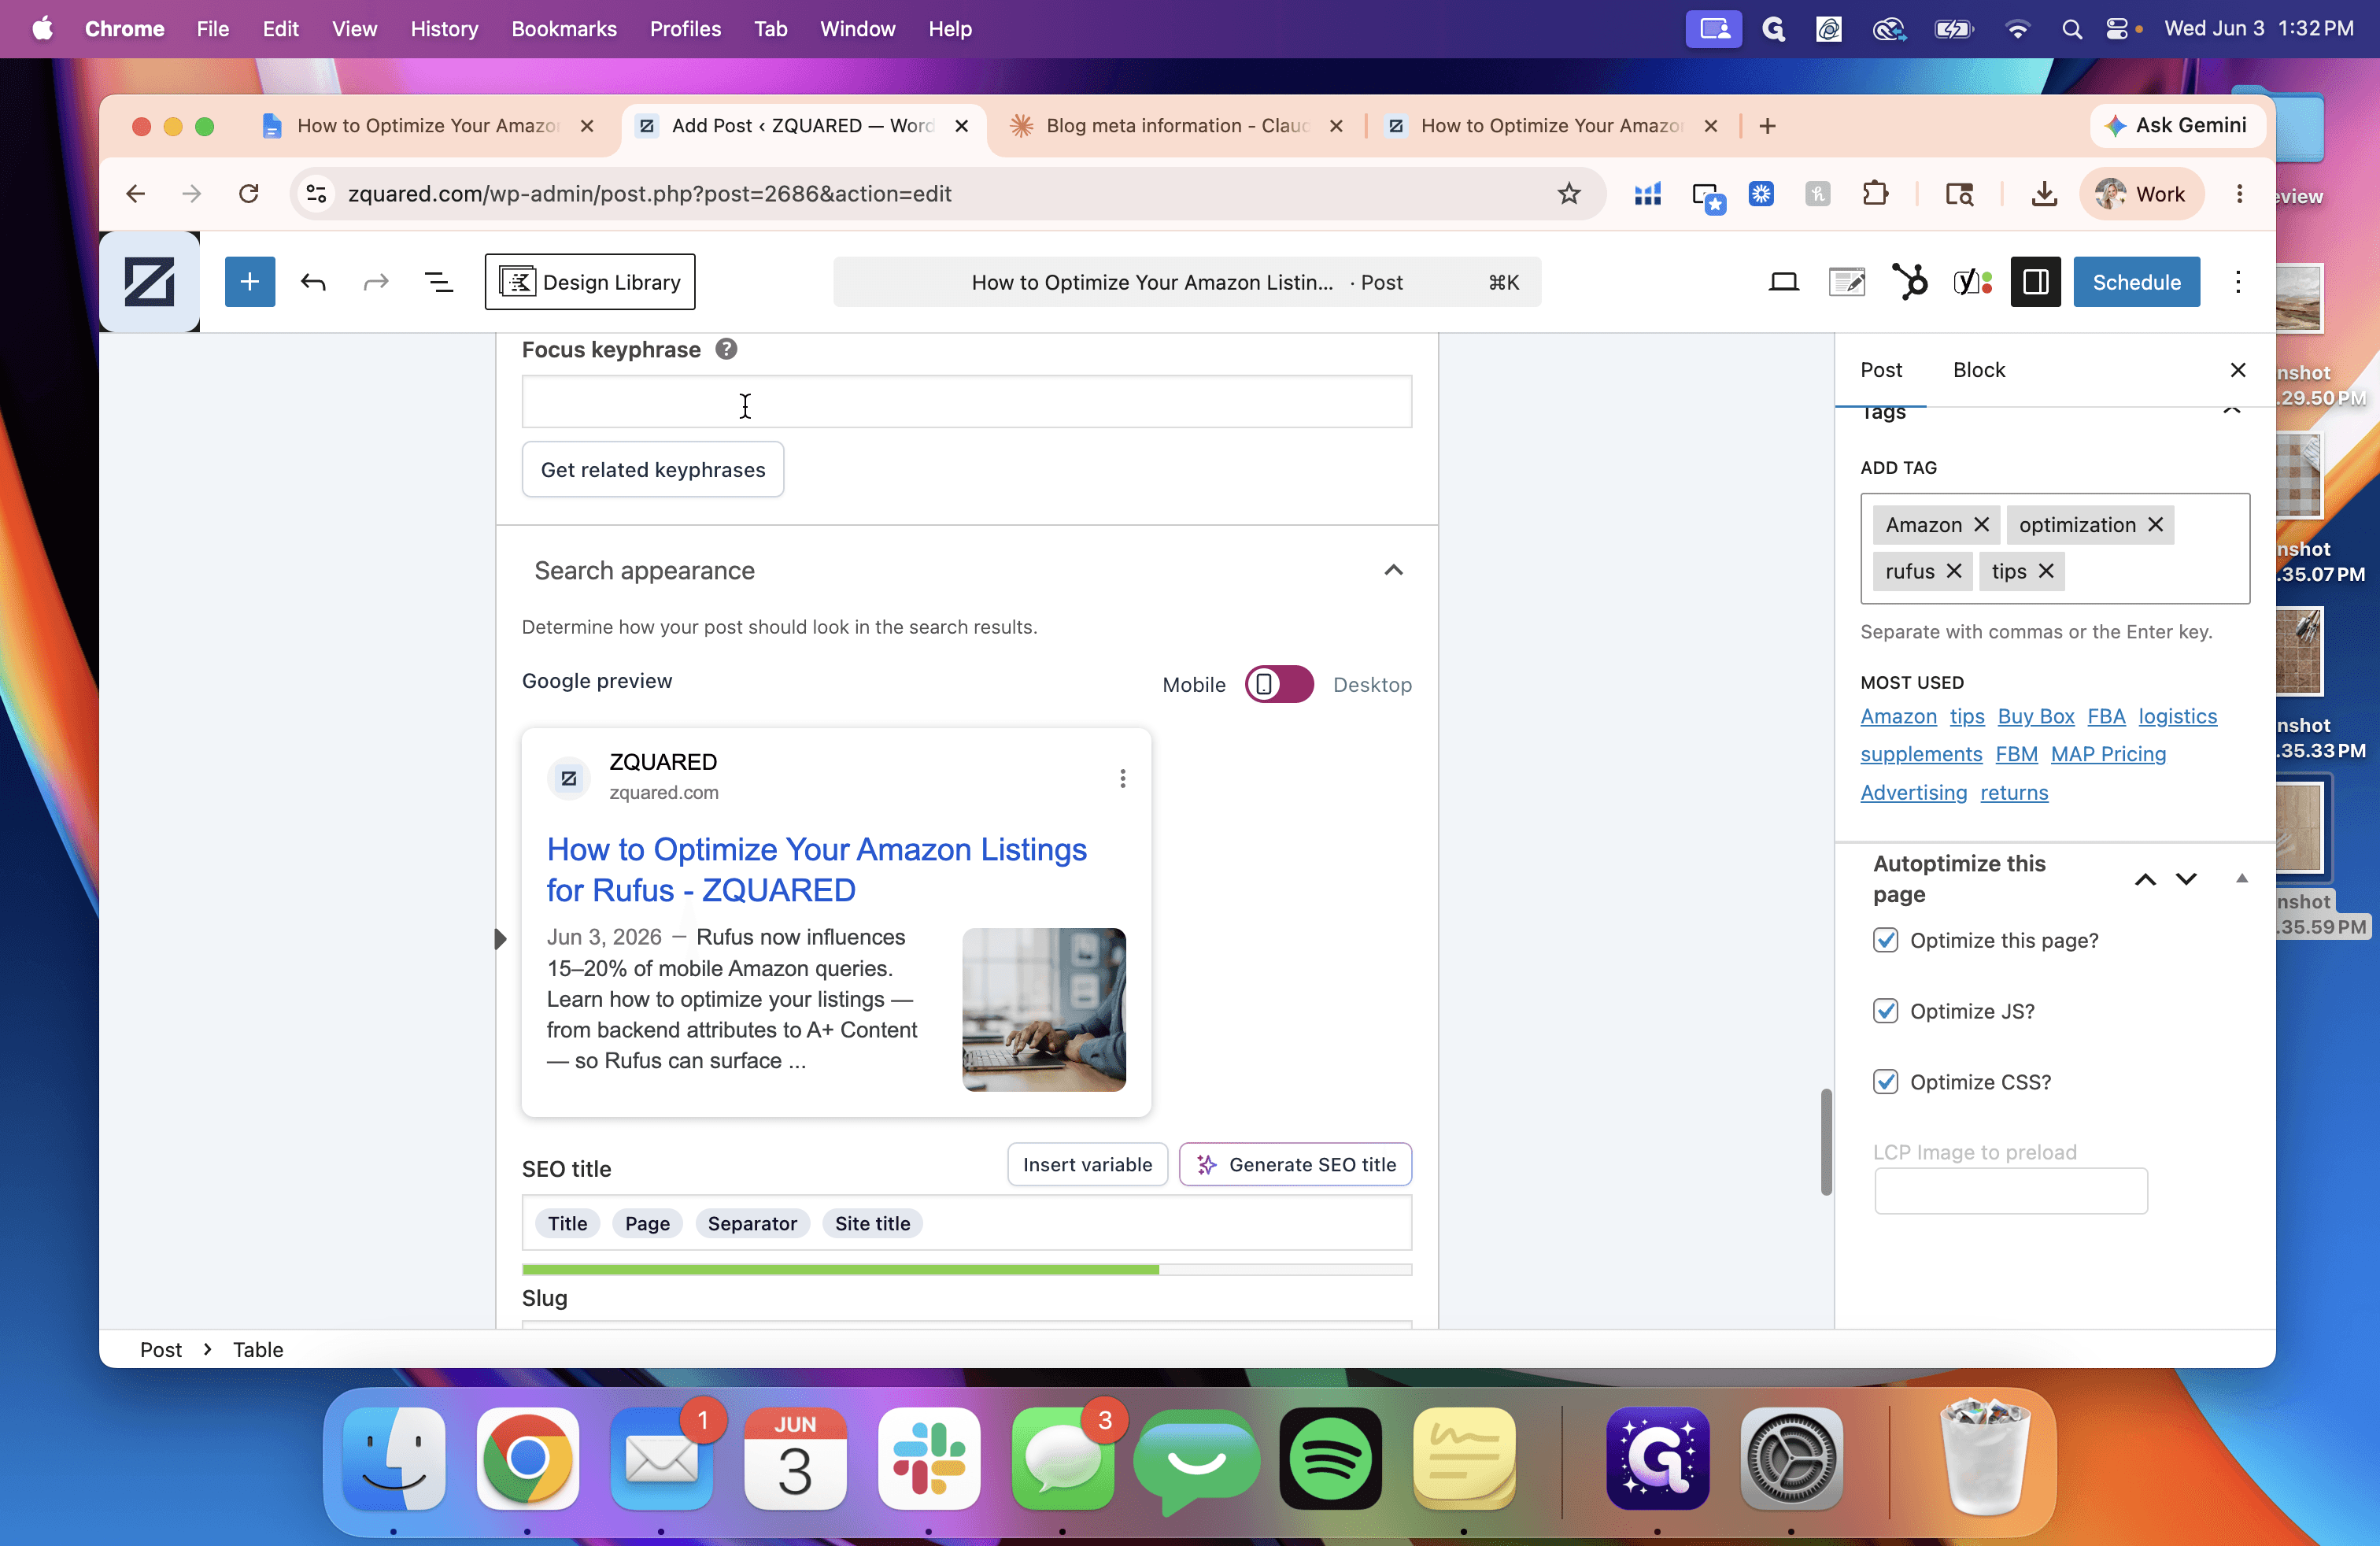This screenshot has width=2380, height=1546.
Task: Open the editor options three-dot menu
Action: [x=2238, y=282]
